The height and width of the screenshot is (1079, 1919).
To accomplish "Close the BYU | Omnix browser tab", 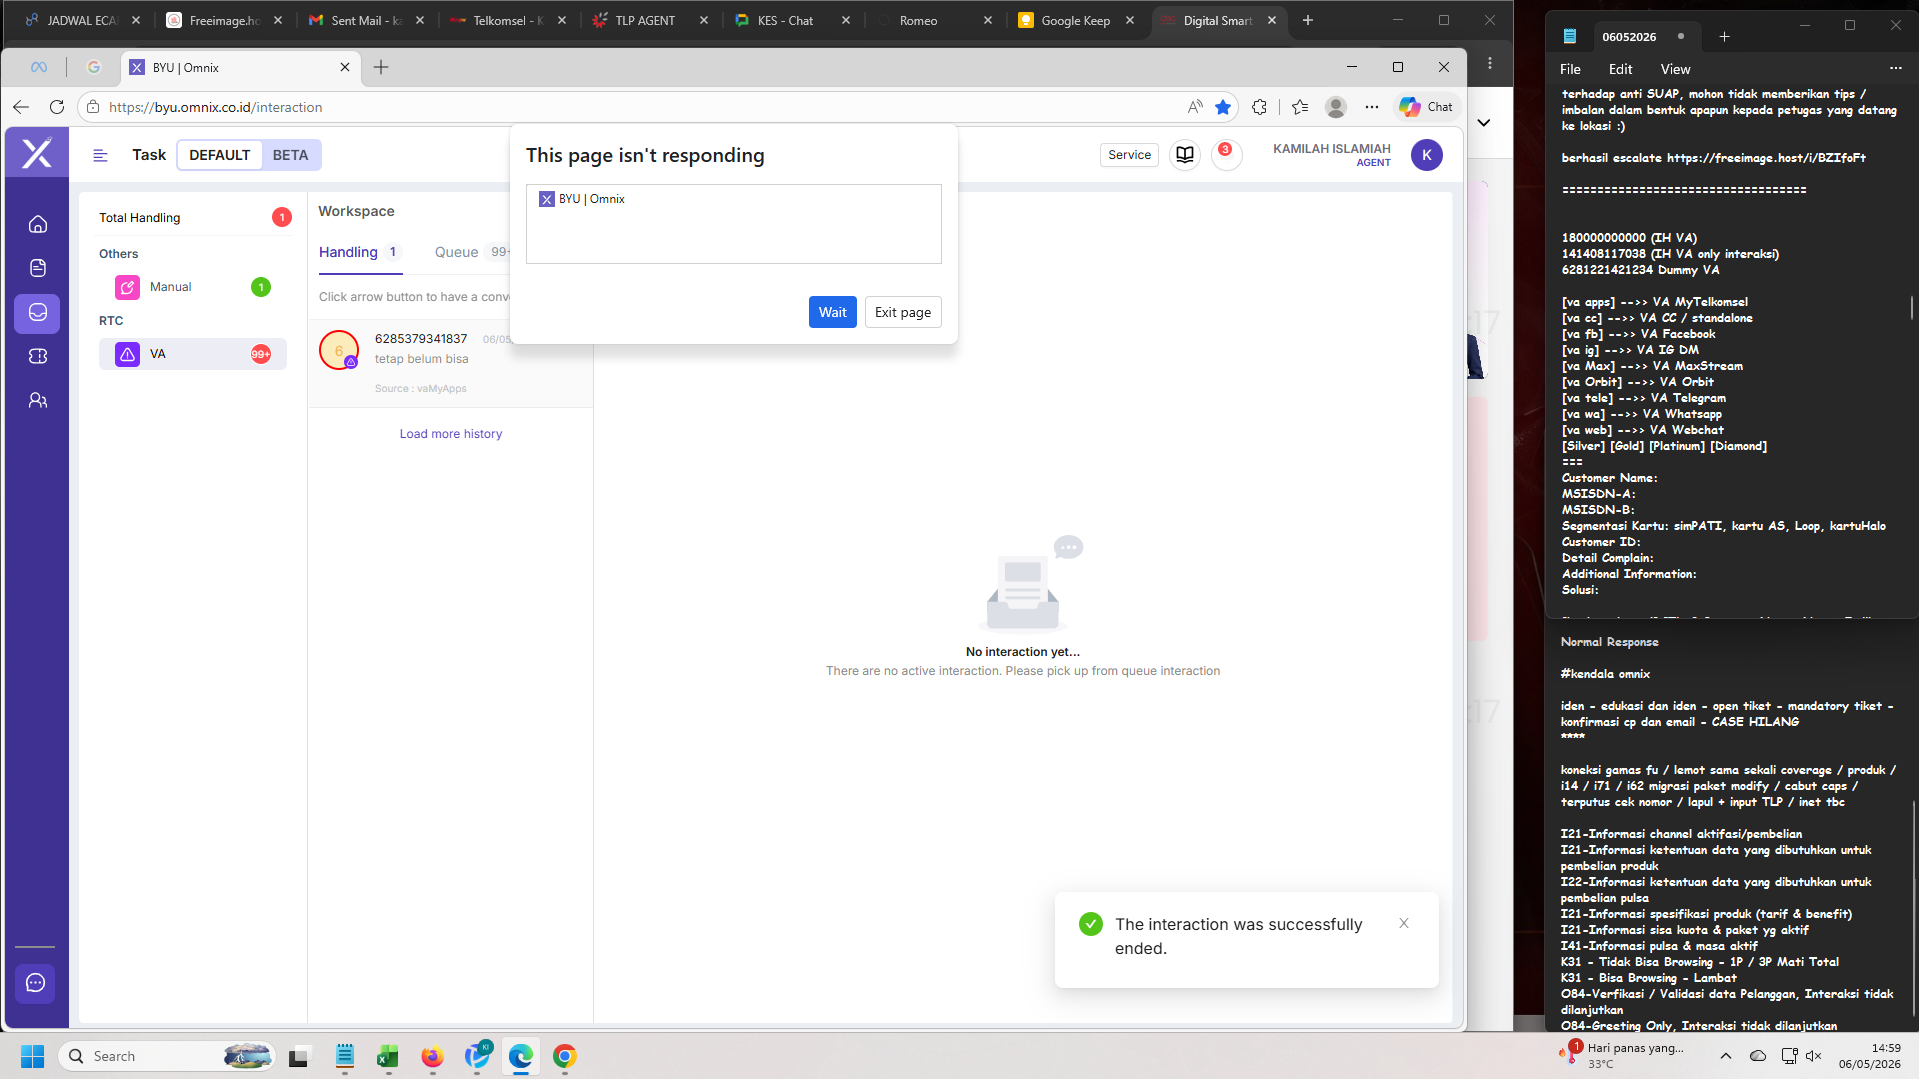I will pos(345,67).
